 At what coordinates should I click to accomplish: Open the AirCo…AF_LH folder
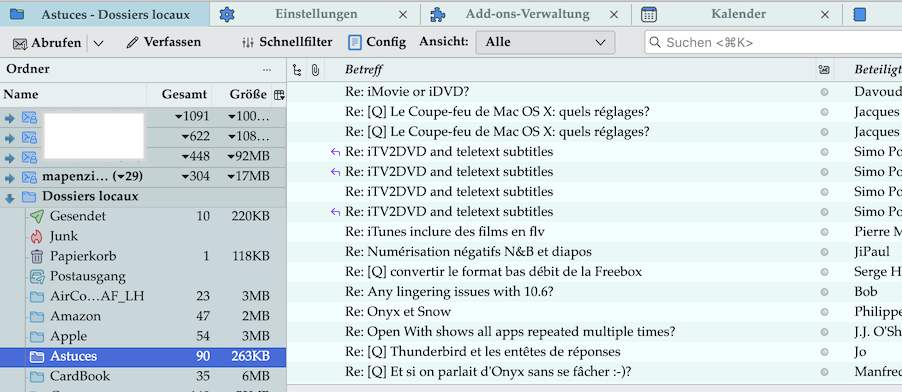pyautogui.click(x=143, y=296)
